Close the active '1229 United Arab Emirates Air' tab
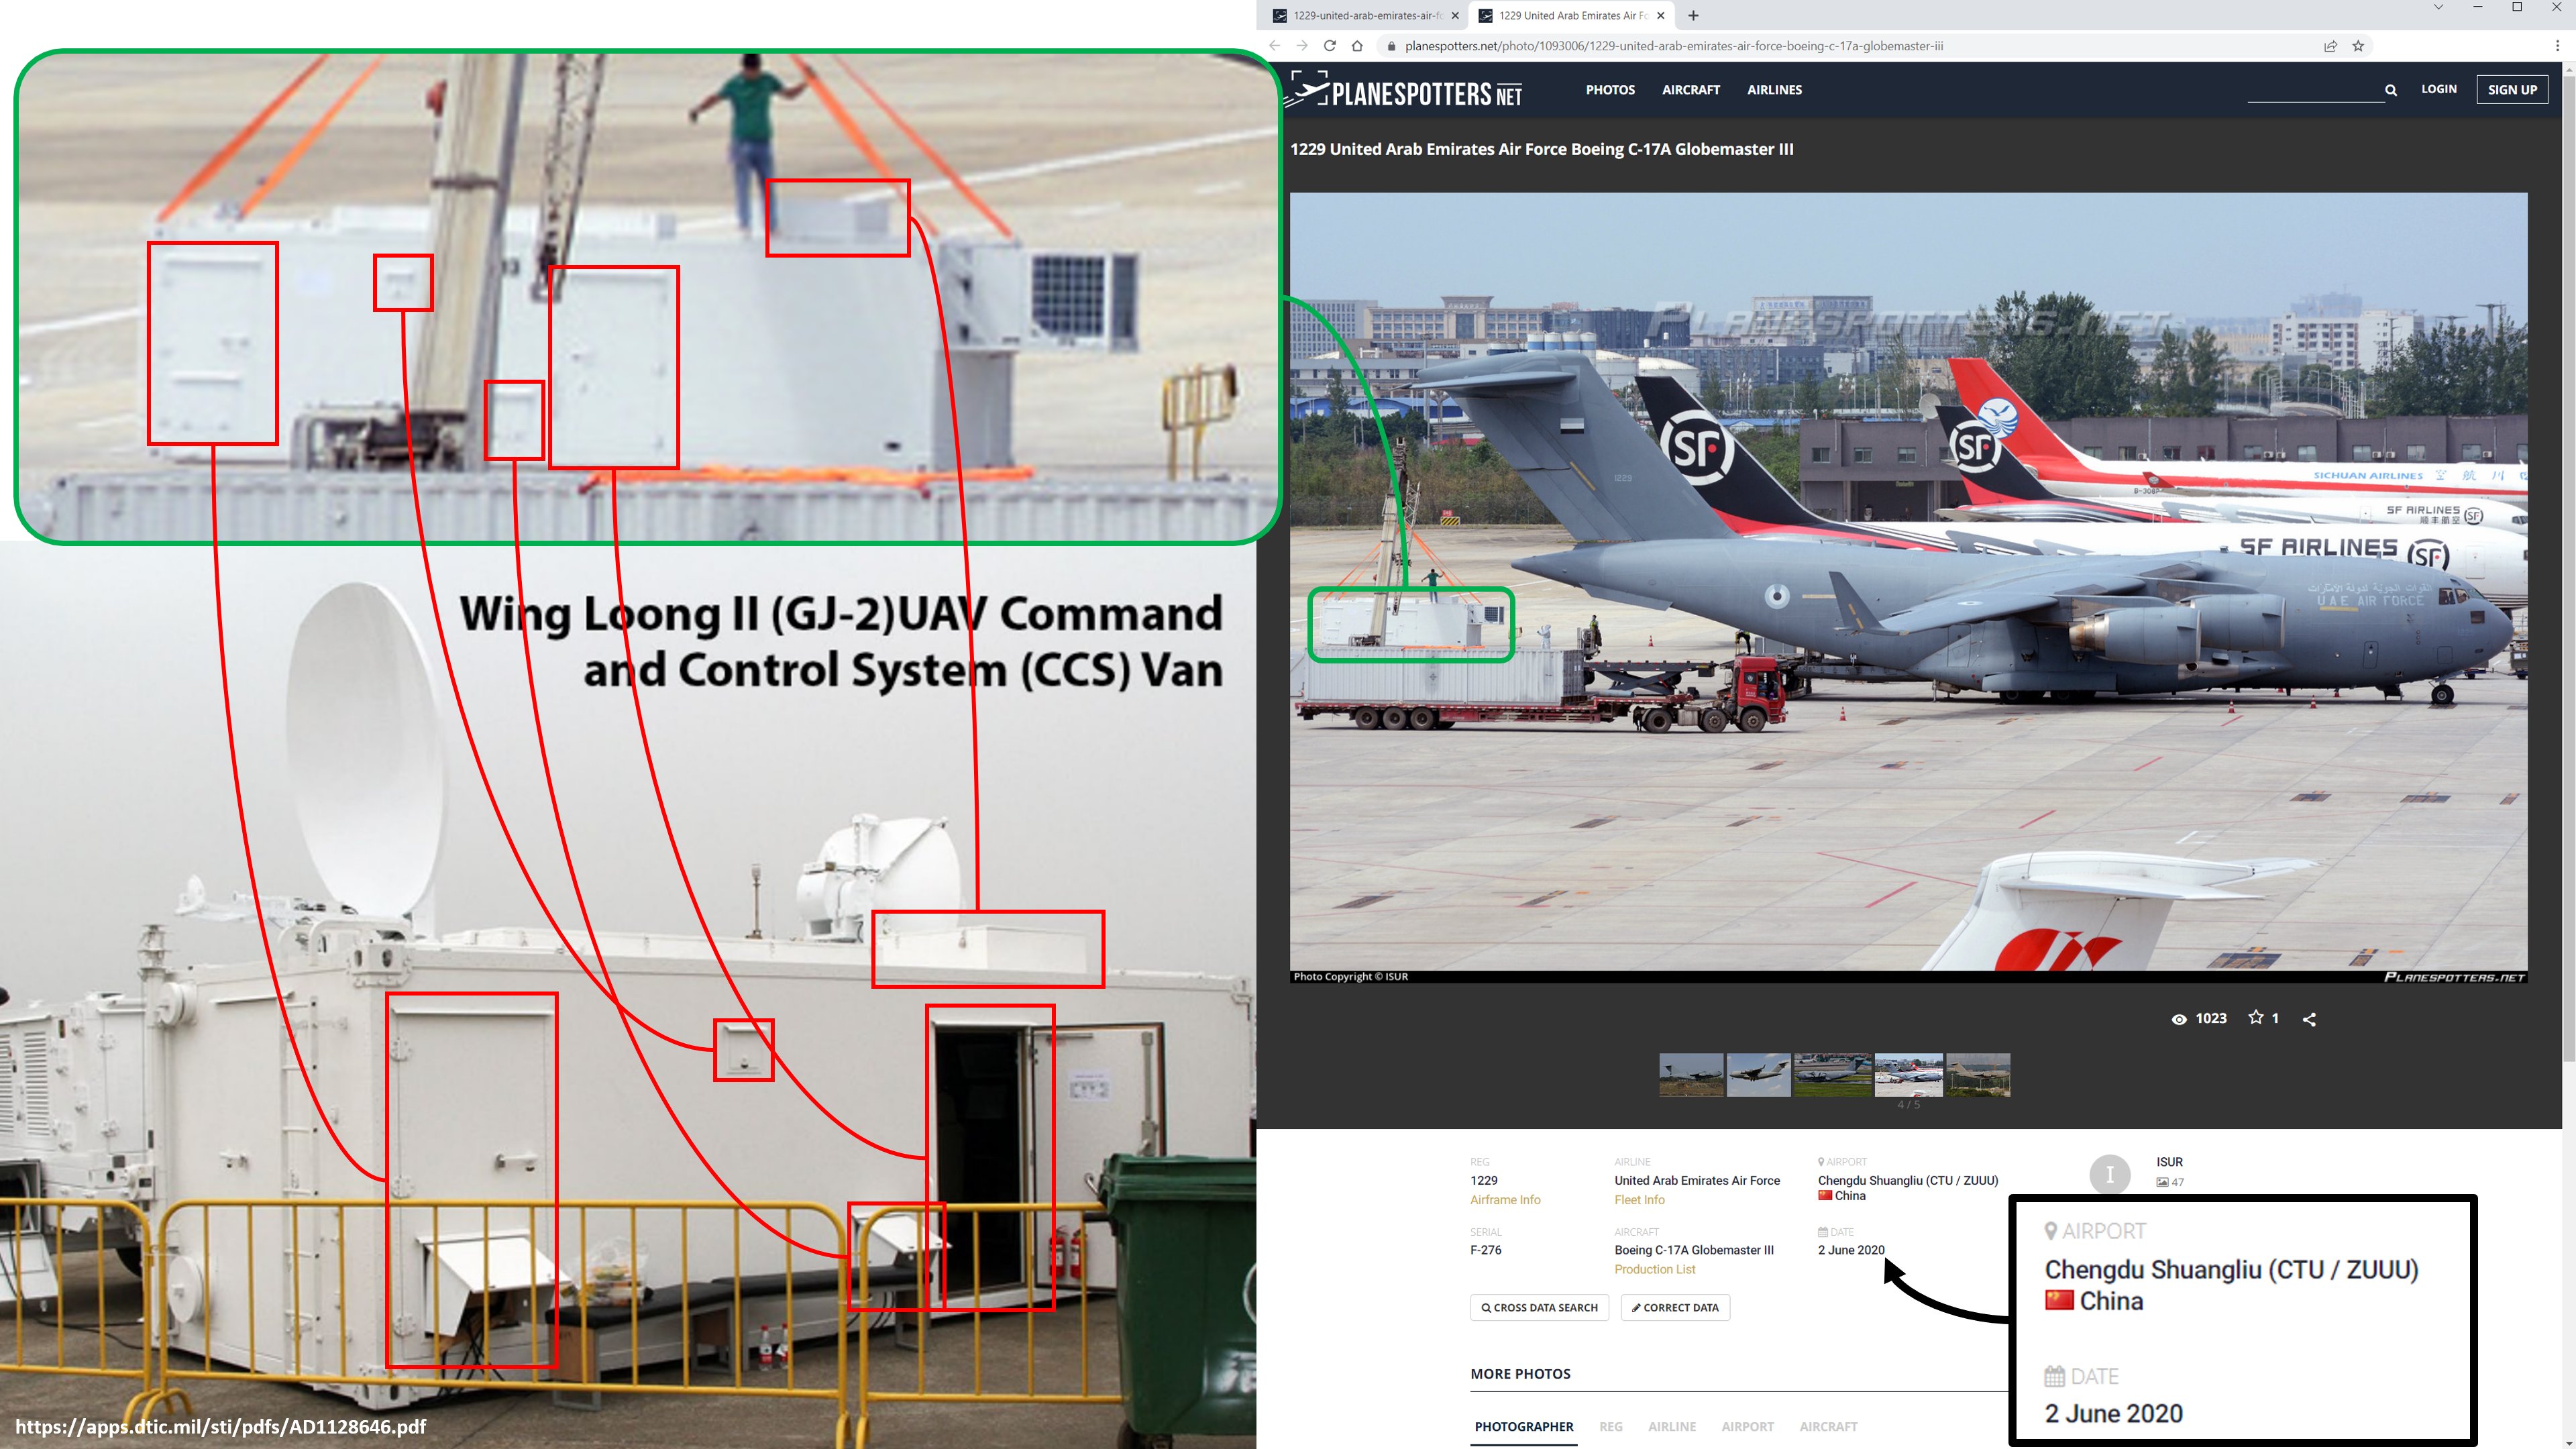 pos(1660,15)
